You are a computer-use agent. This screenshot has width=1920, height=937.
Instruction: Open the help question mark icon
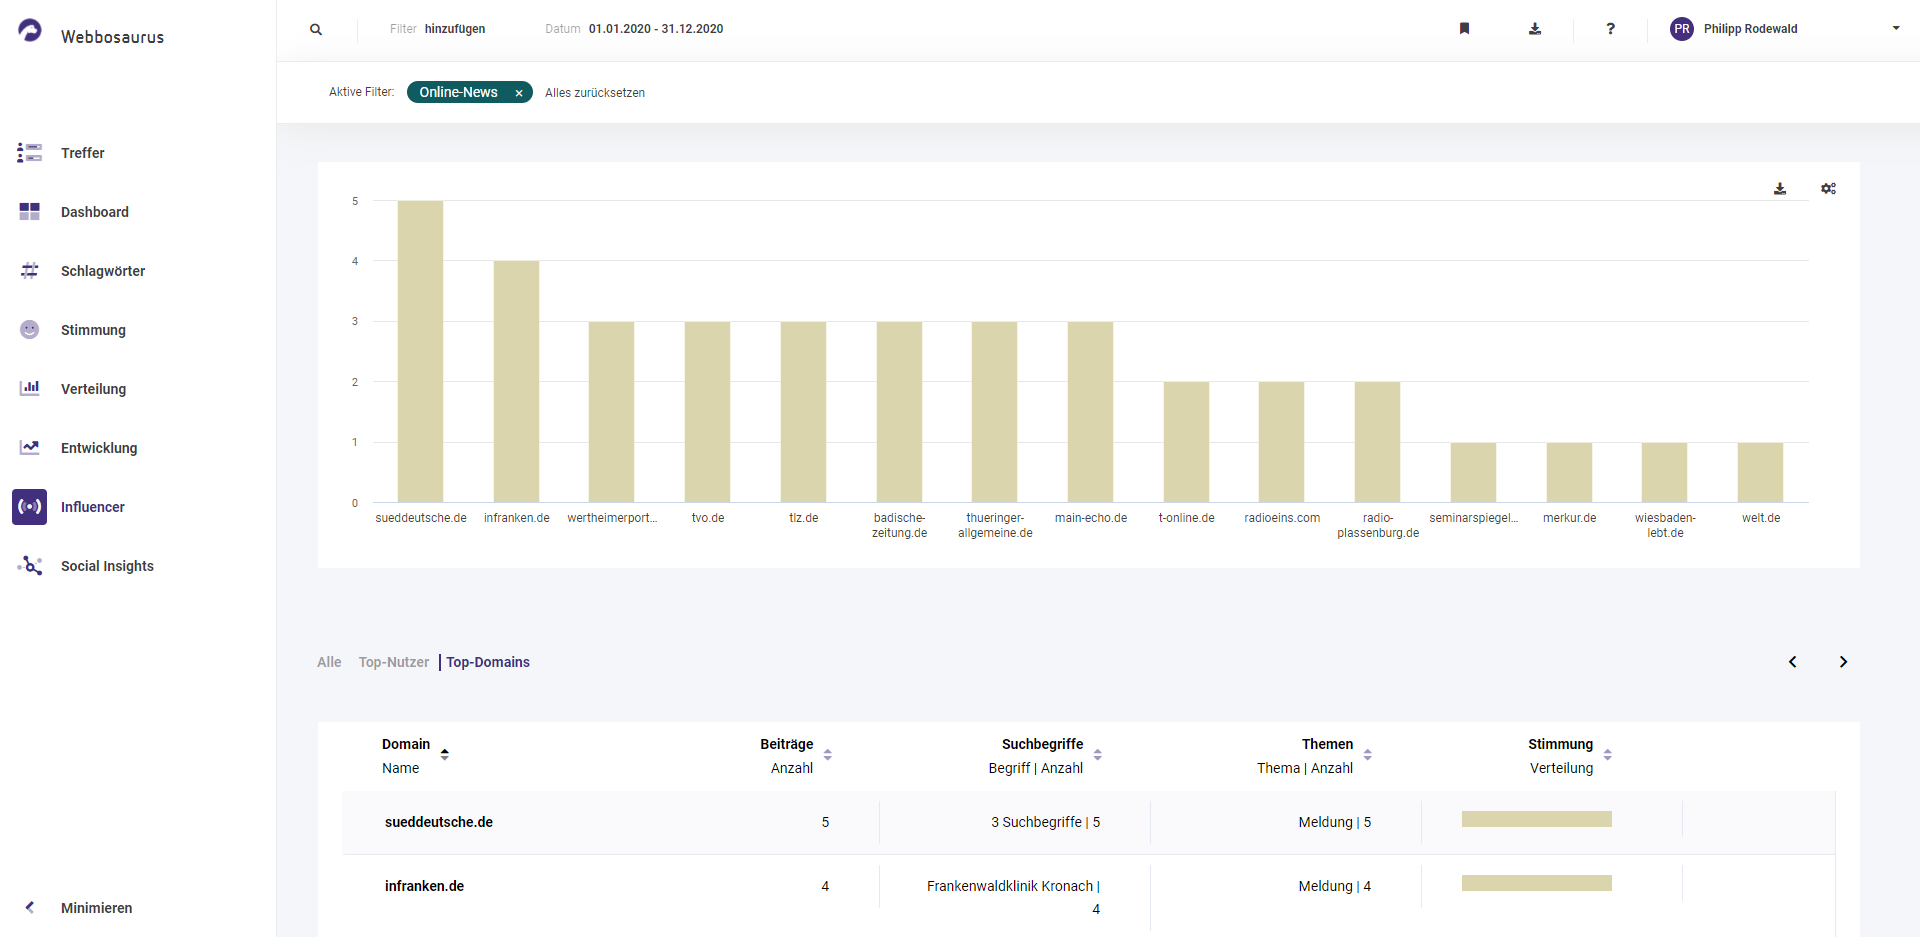1610,29
